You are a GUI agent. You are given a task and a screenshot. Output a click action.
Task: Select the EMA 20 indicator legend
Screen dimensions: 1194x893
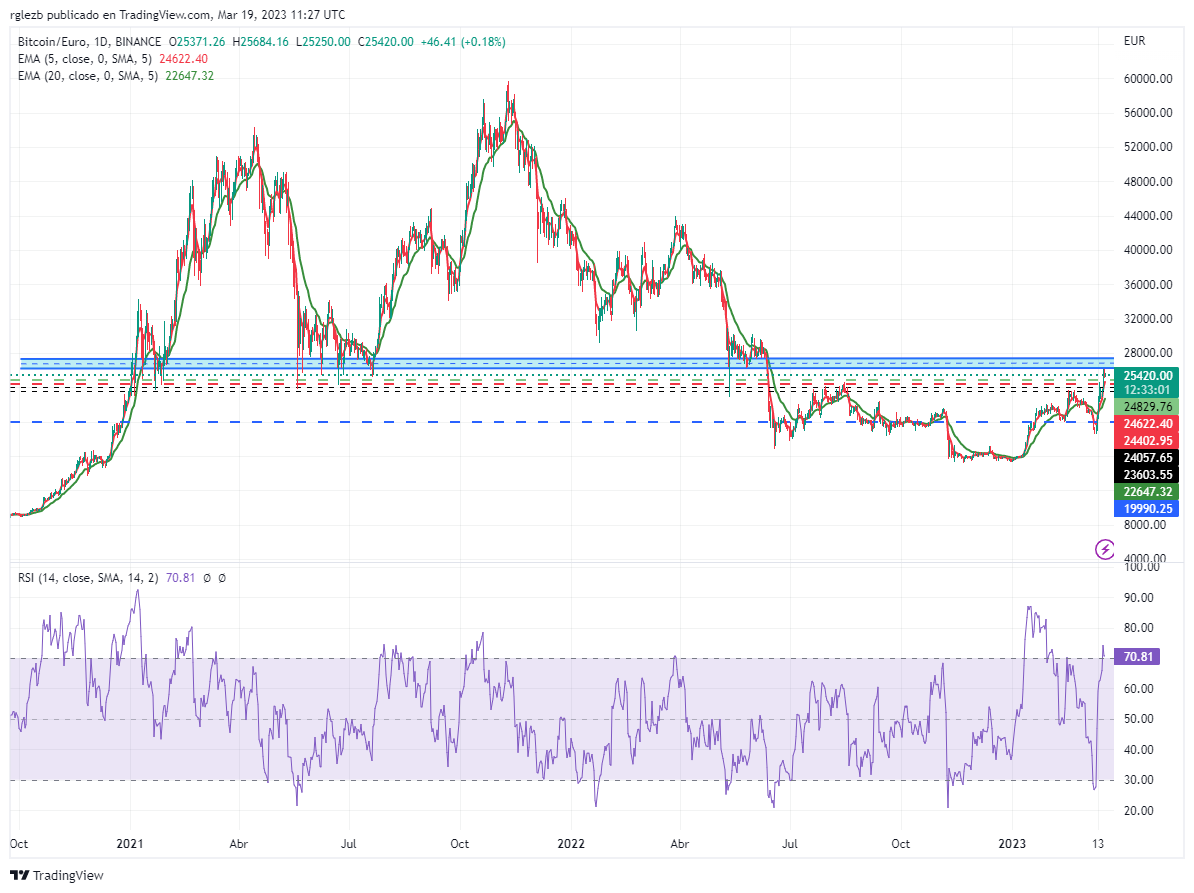[86, 76]
